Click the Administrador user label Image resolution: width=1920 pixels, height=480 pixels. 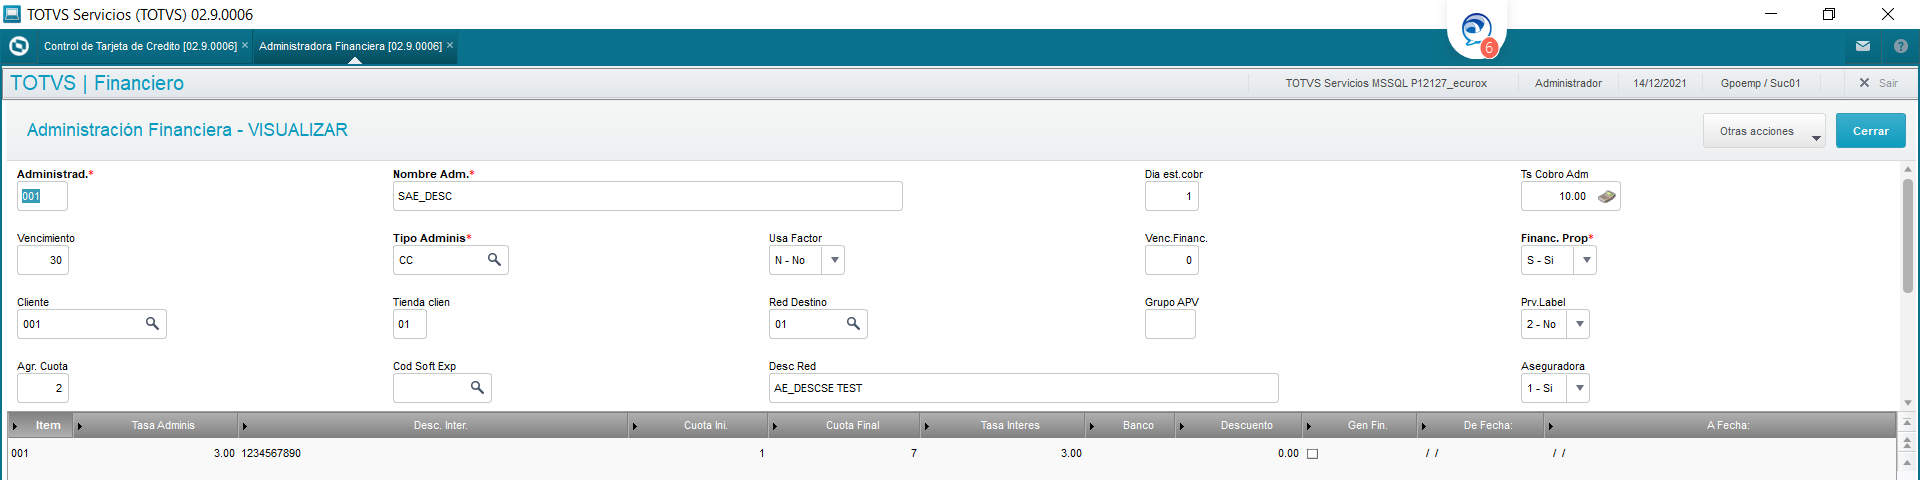(1568, 83)
